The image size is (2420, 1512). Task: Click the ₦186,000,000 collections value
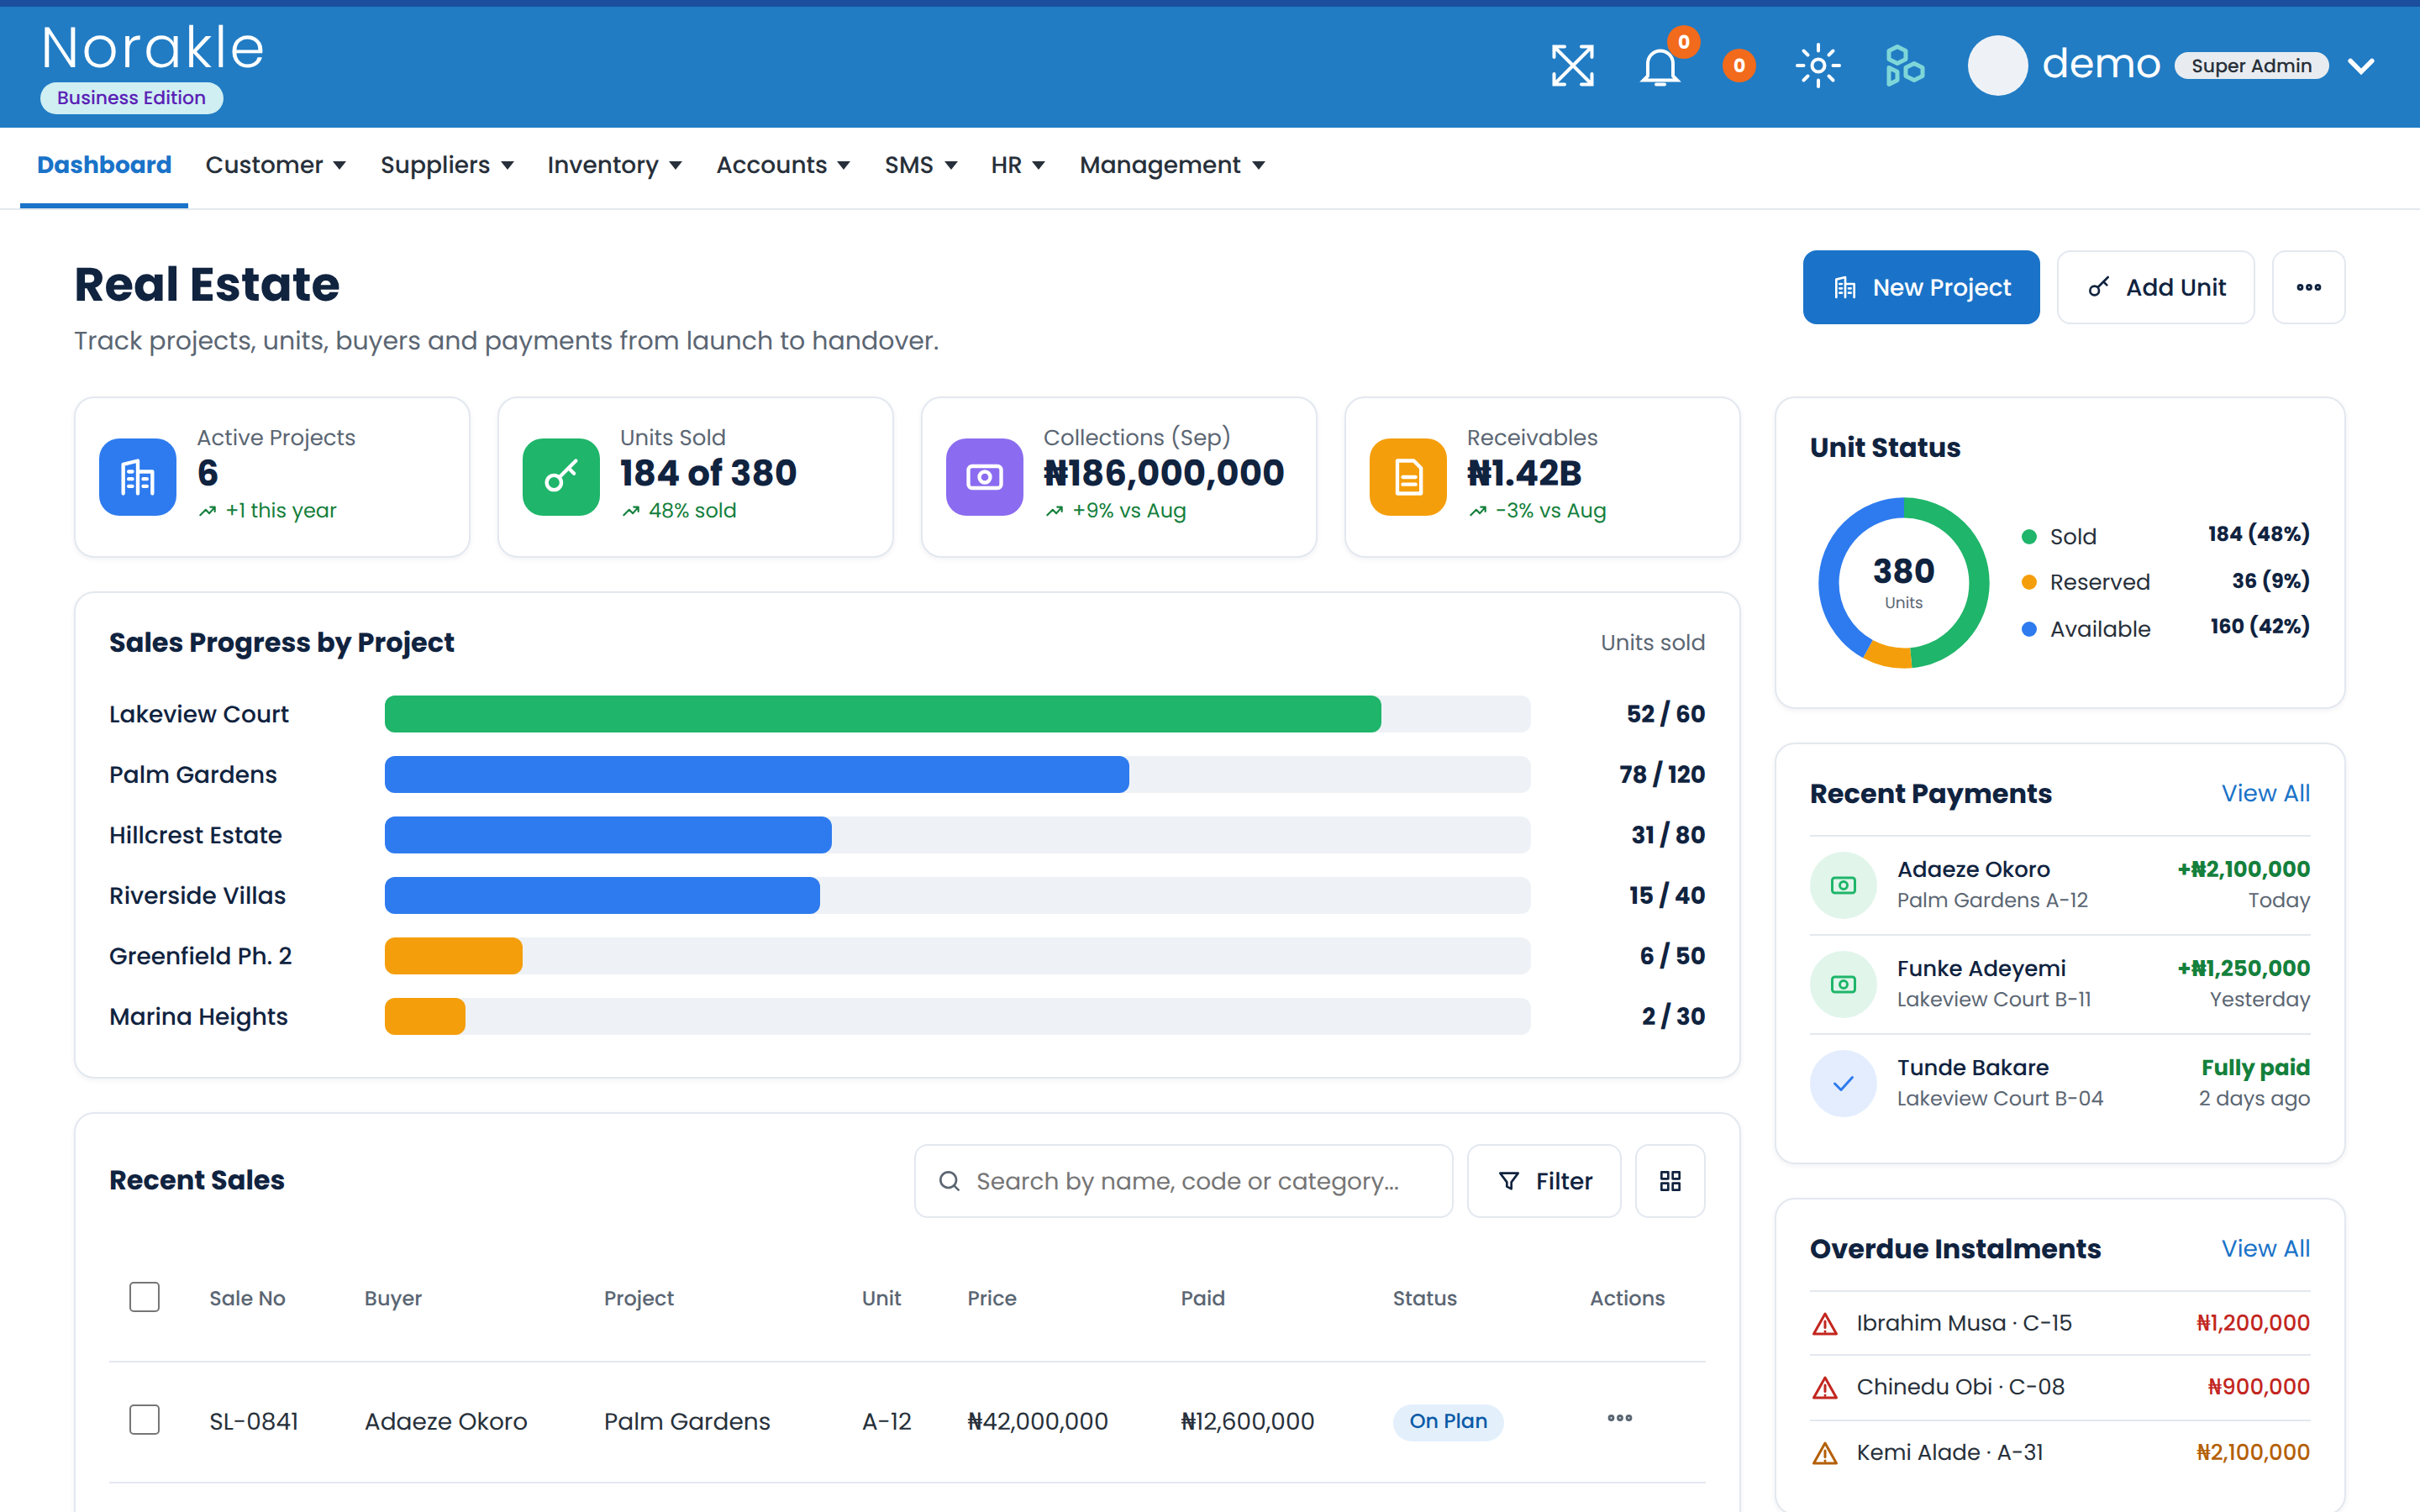(1163, 473)
